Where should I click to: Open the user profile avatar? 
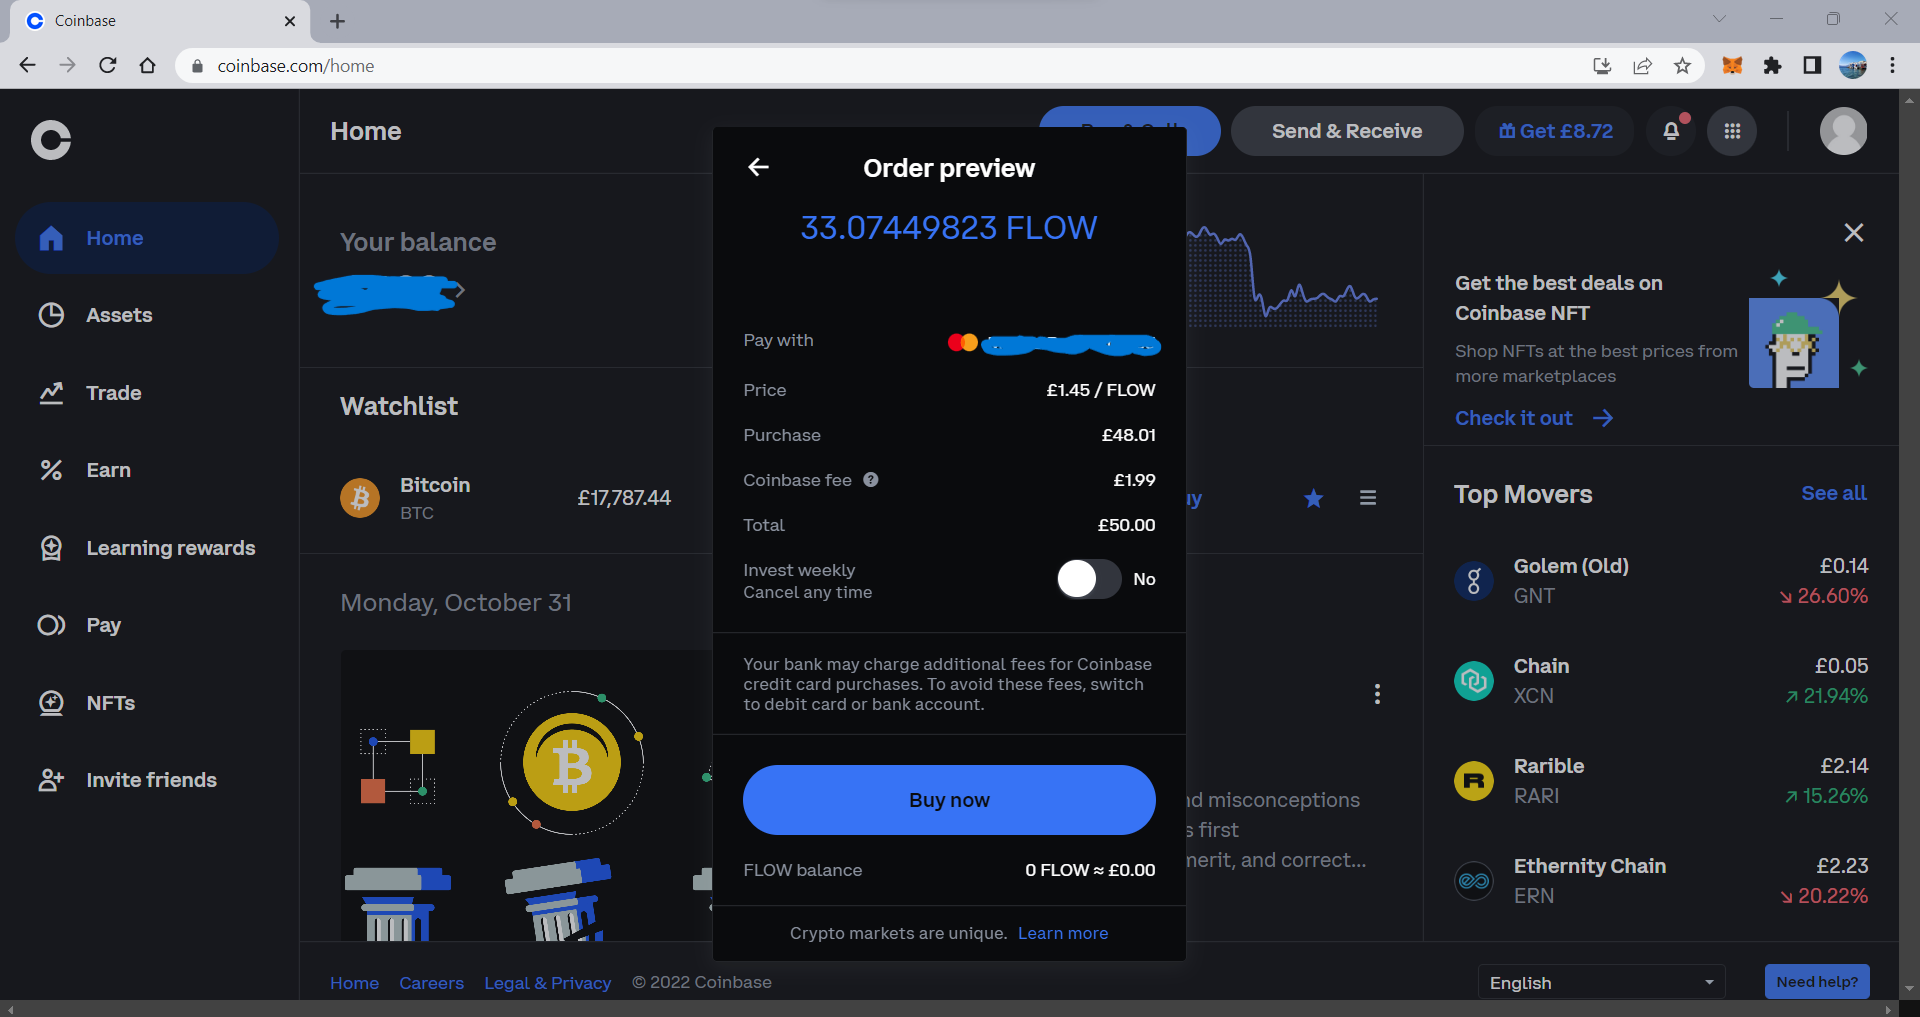[1843, 131]
